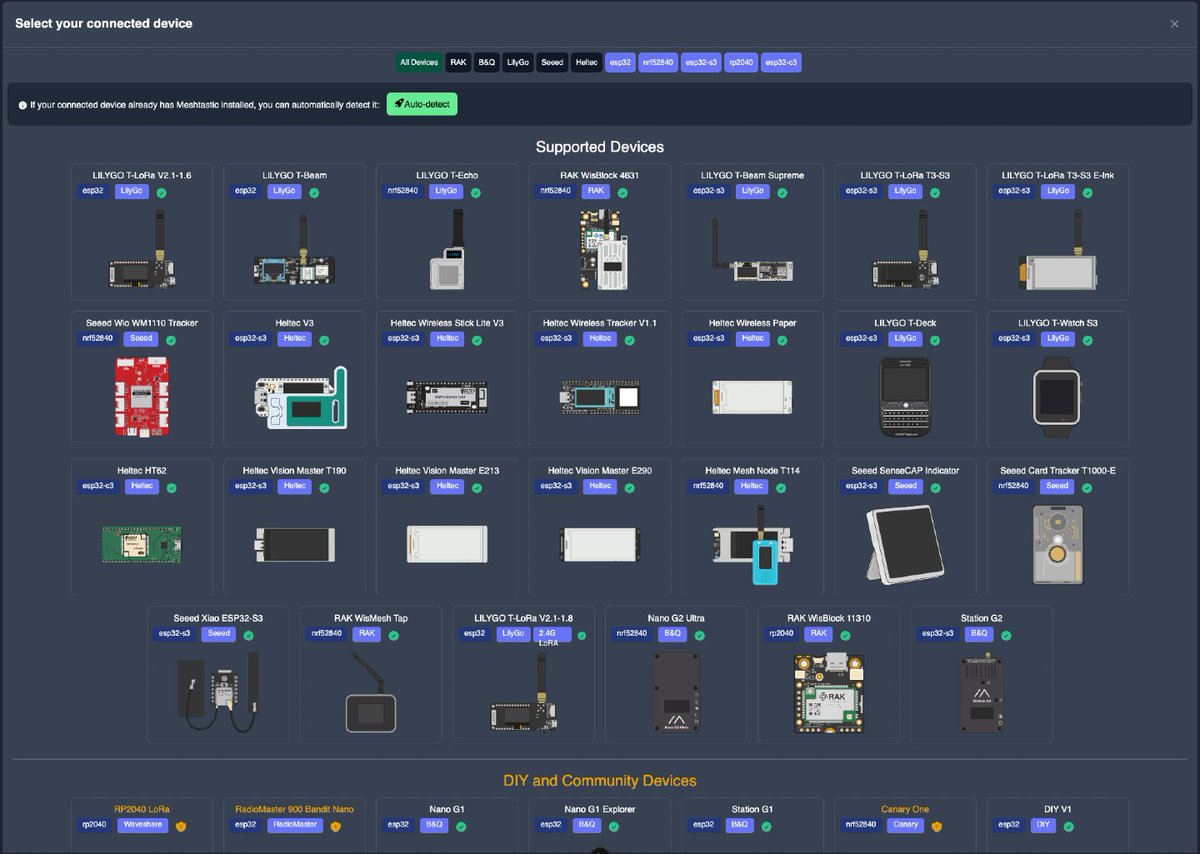Show only Seeed devices in top filter

point(552,62)
